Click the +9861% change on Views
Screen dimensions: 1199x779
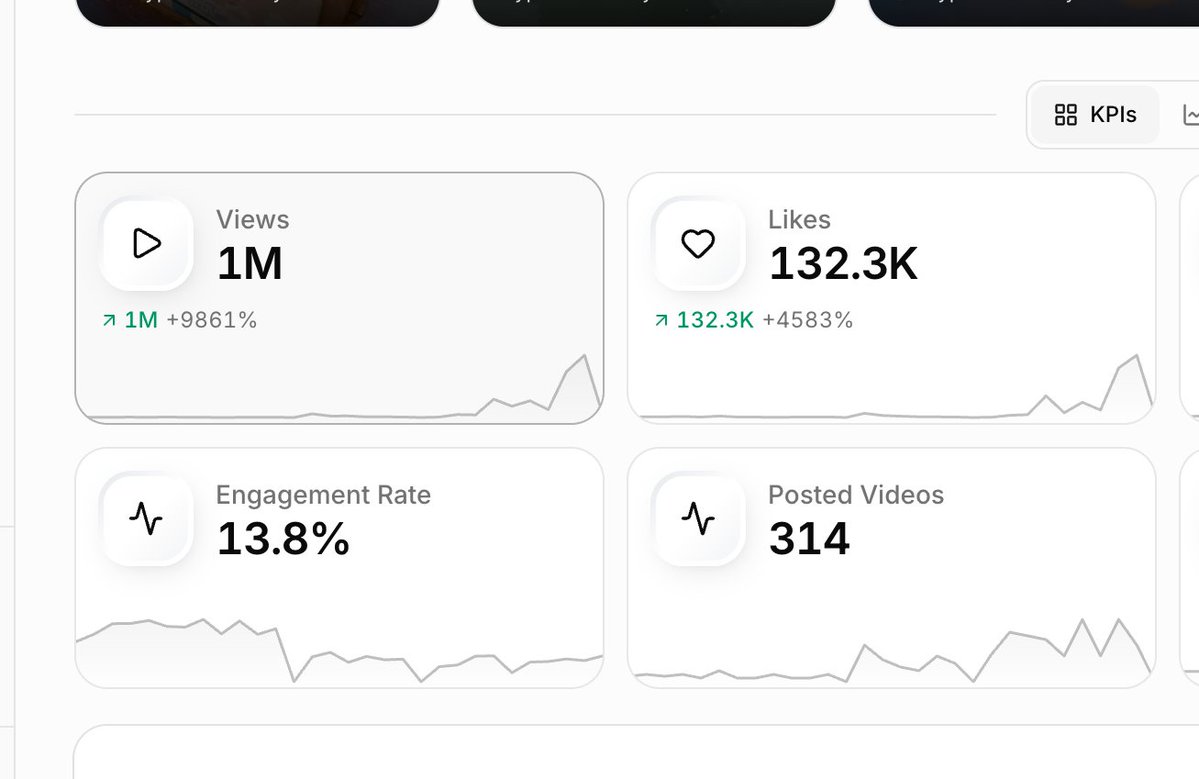pyautogui.click(x=212, y=320)
